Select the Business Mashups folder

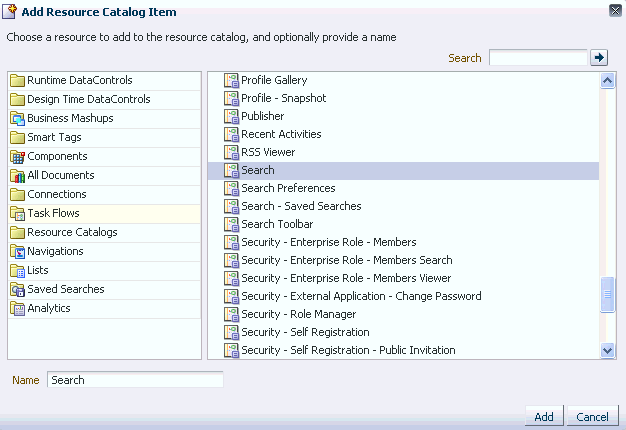[x=104, y=119]
